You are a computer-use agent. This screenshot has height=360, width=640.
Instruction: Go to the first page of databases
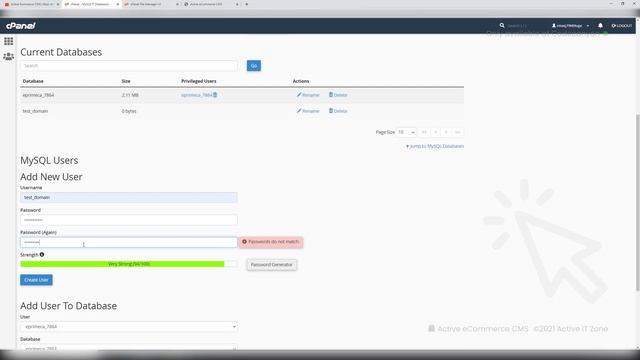pos(424,132)
